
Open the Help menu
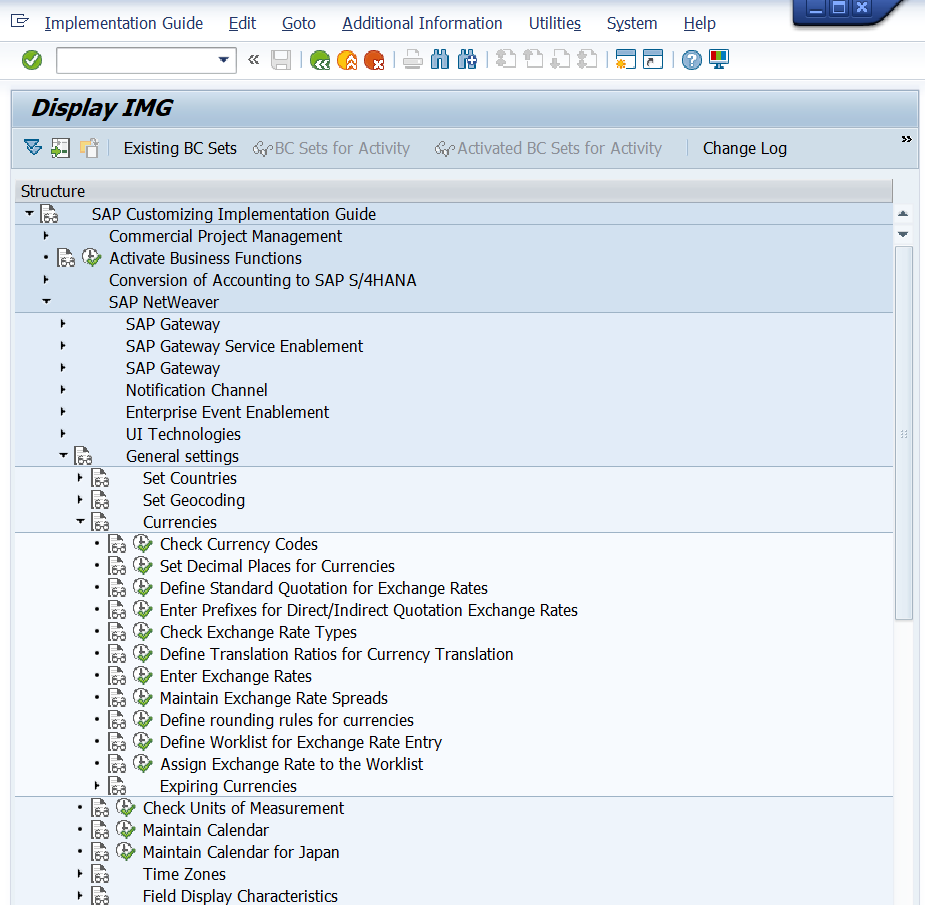700,24
